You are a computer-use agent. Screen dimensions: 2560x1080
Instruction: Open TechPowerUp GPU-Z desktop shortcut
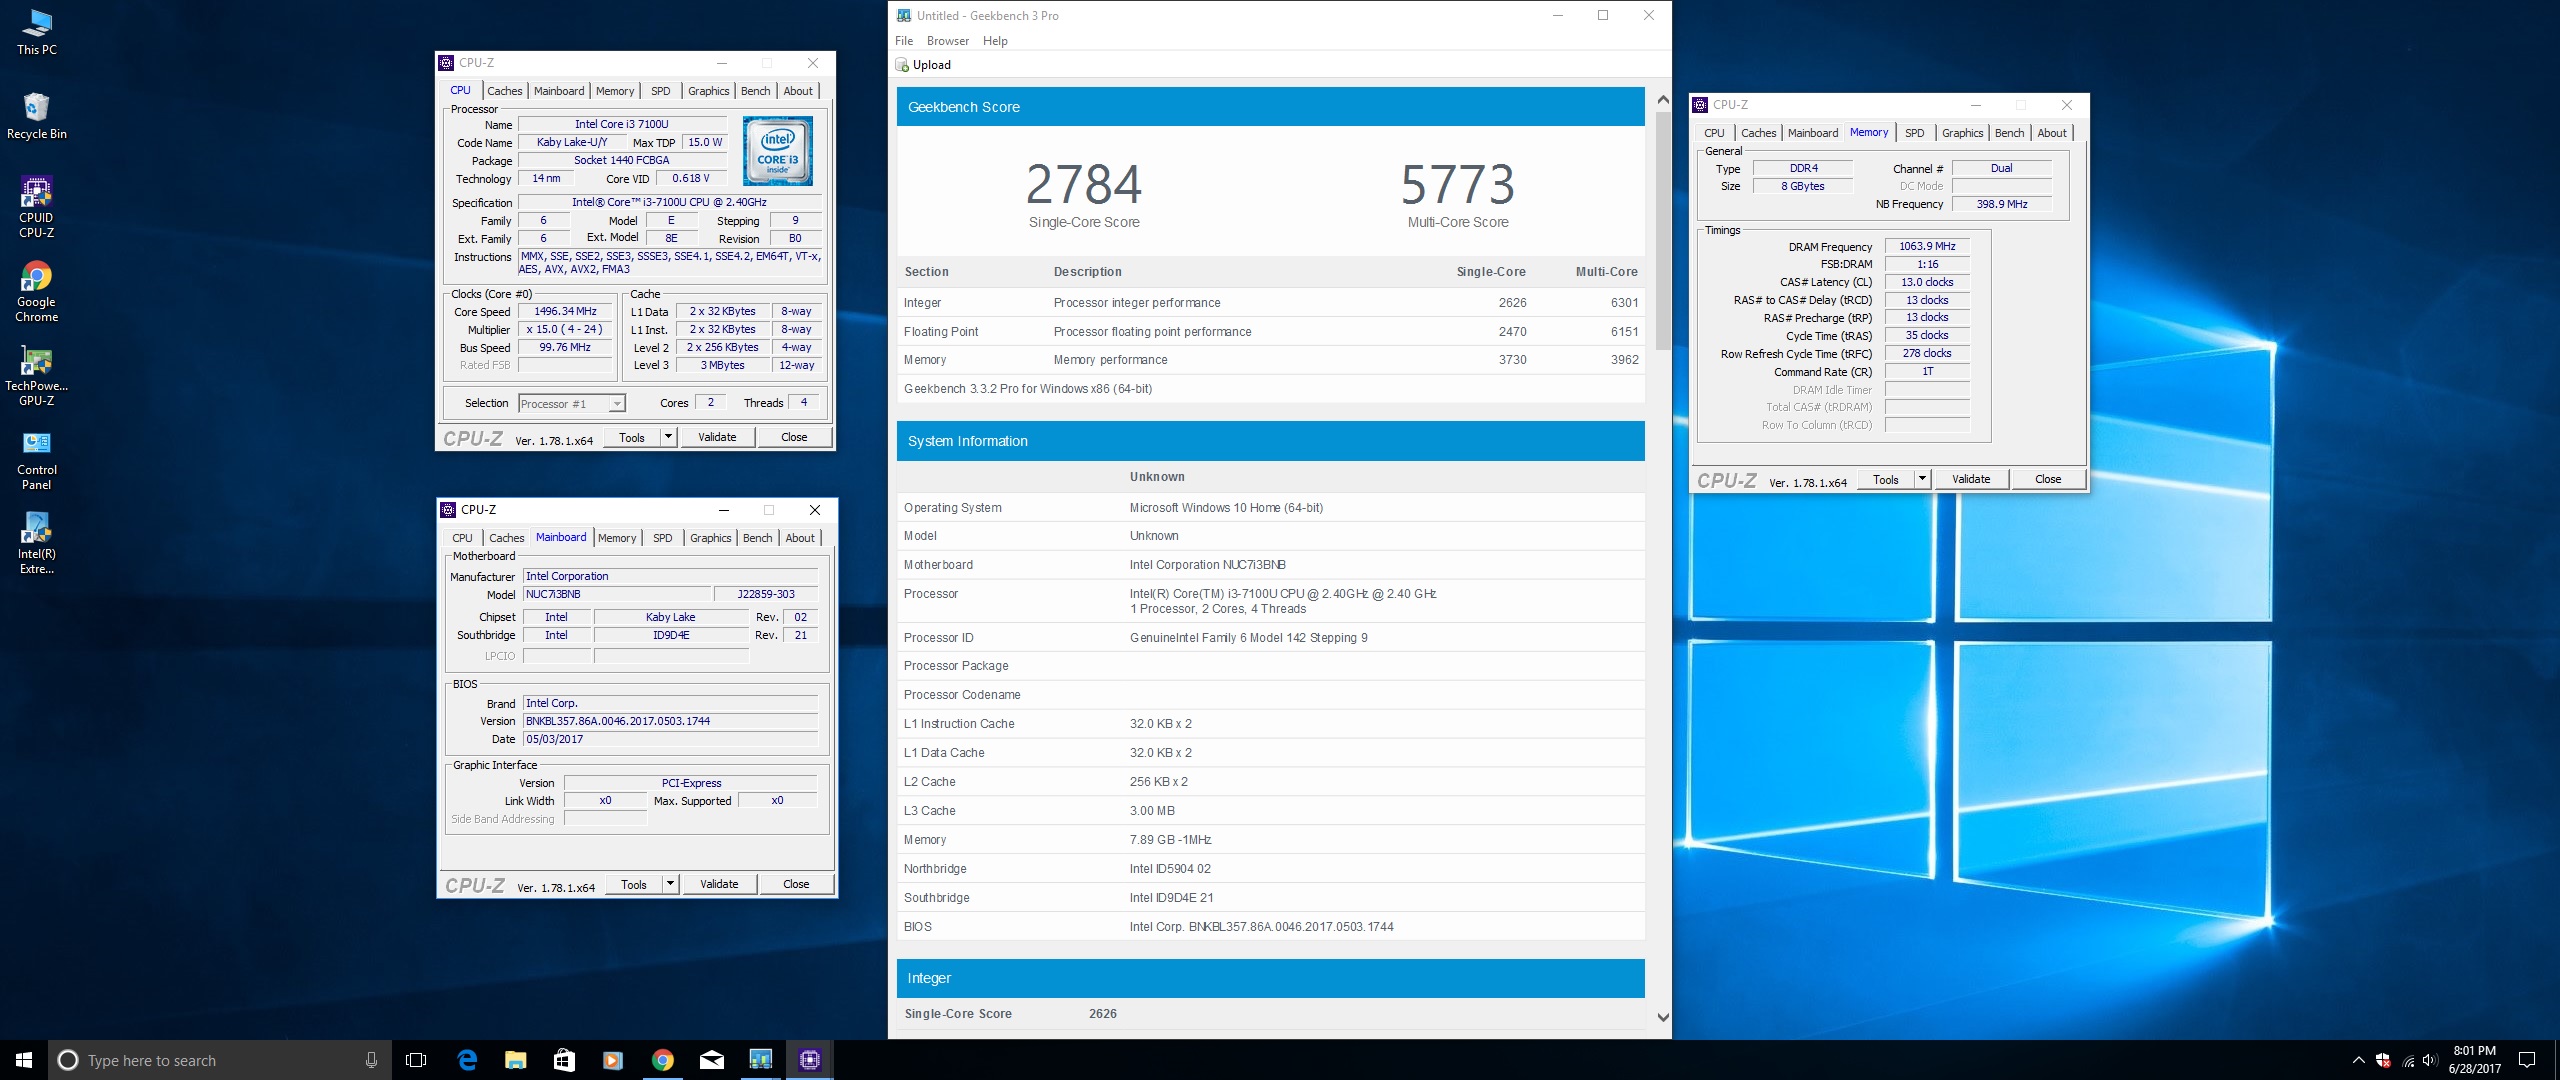(37, 376)
